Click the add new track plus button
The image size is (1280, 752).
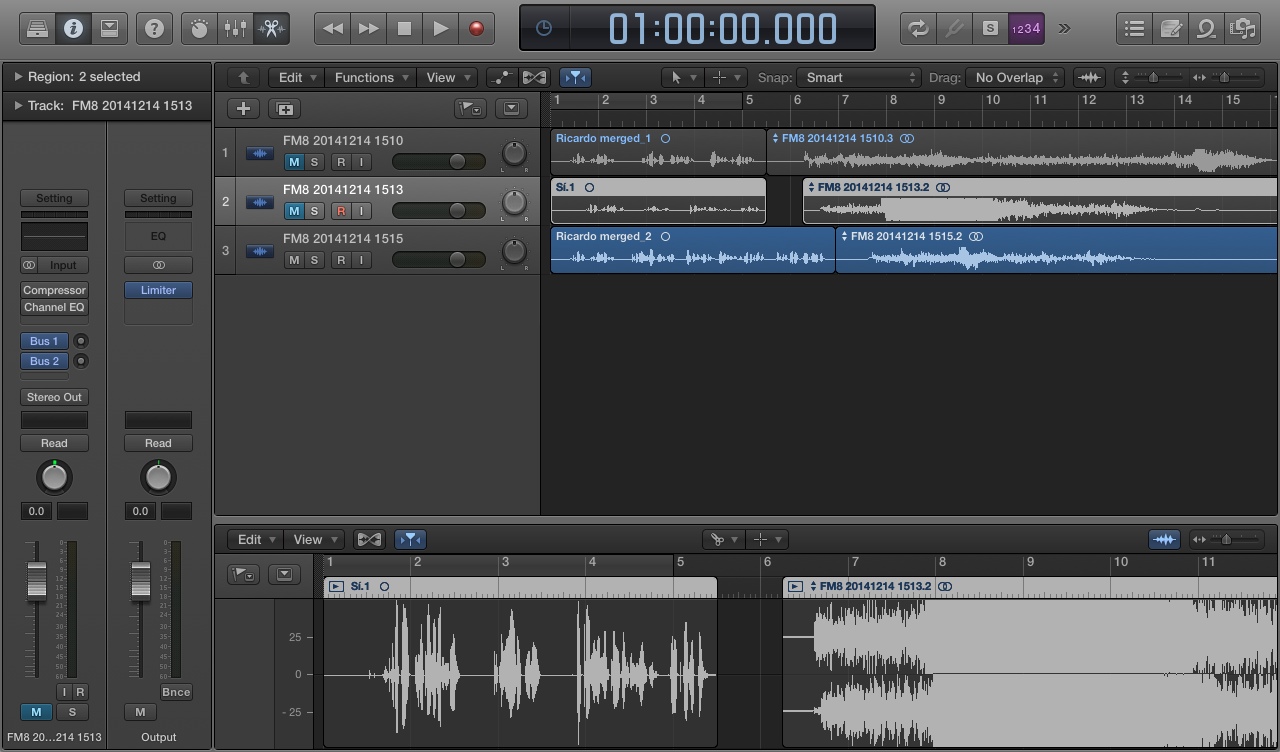point(243,109)
